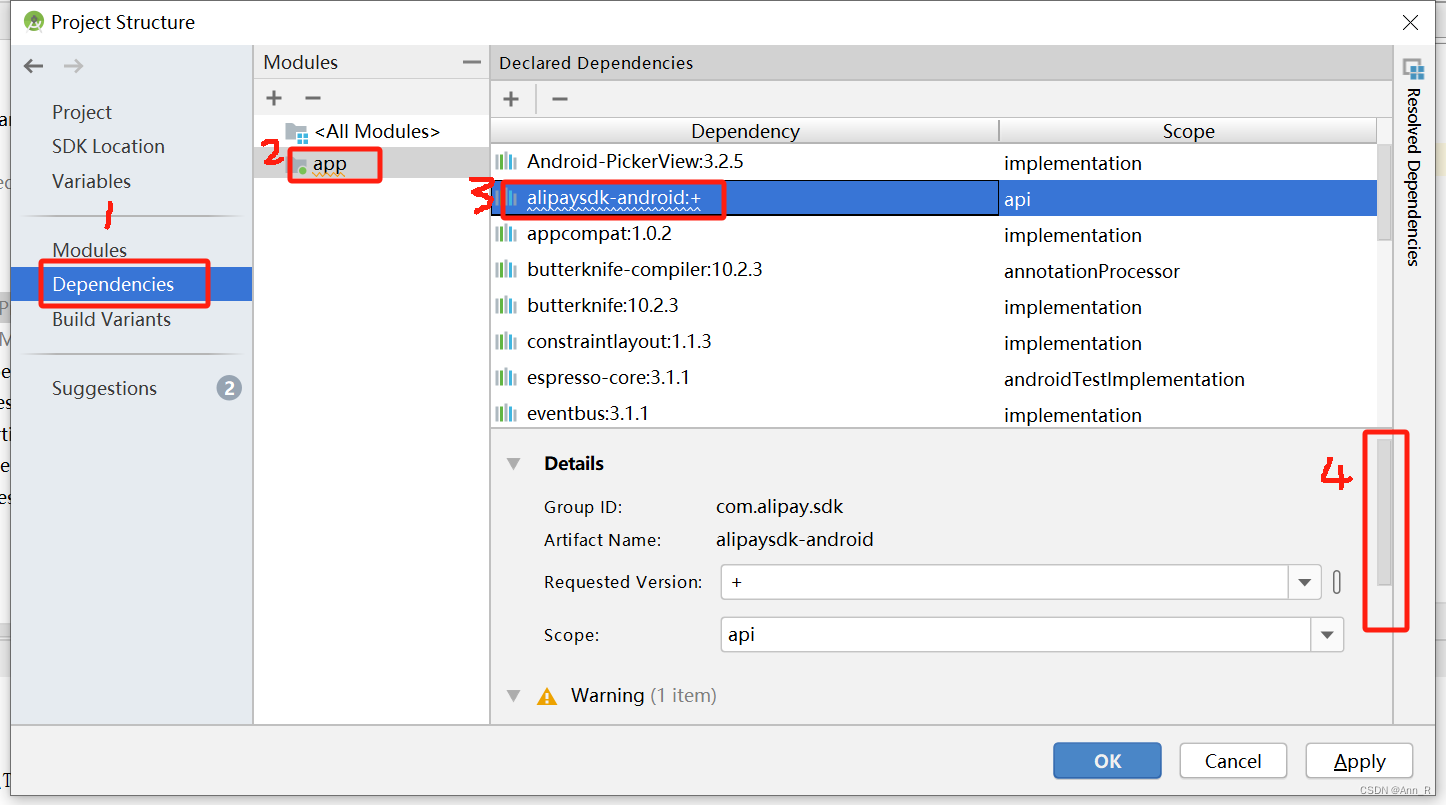
Task: Click the constraintlayout library icon
Action: (507, 342)
